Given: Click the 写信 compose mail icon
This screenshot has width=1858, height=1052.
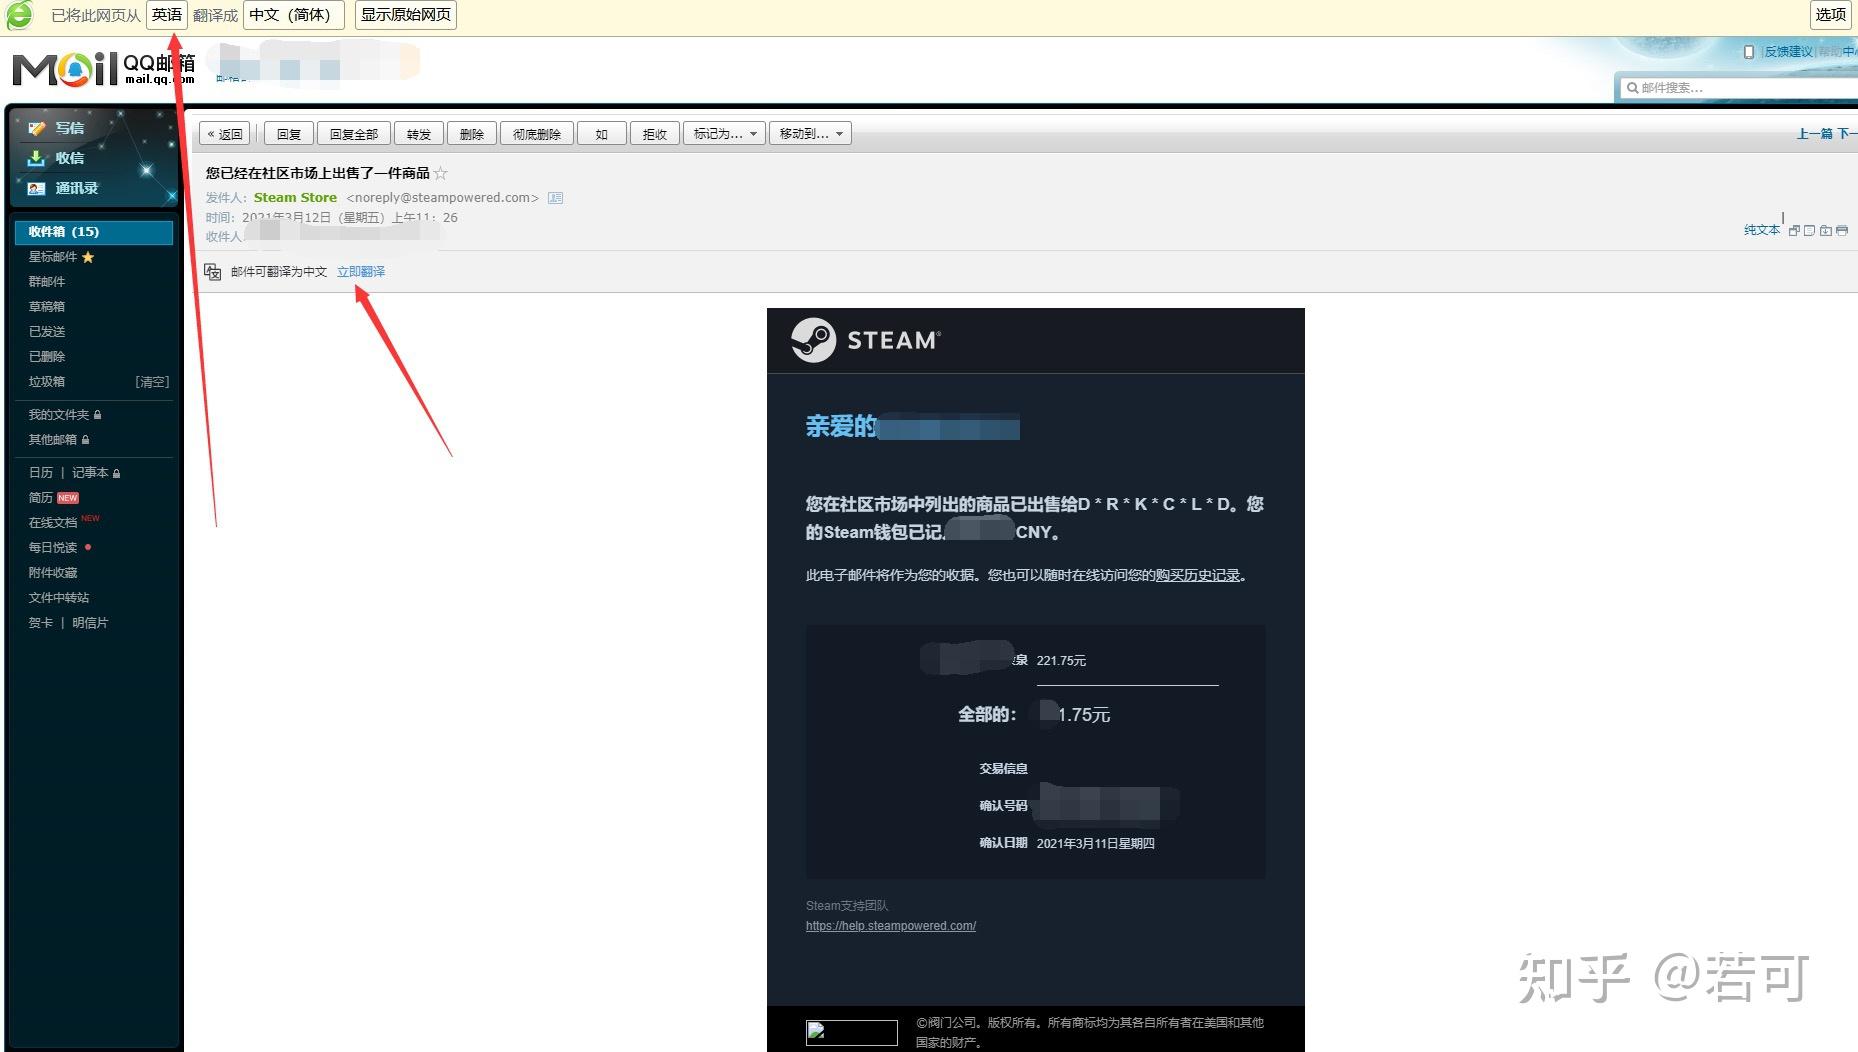Looking at the screenshot, I should (x=37, y=128).
